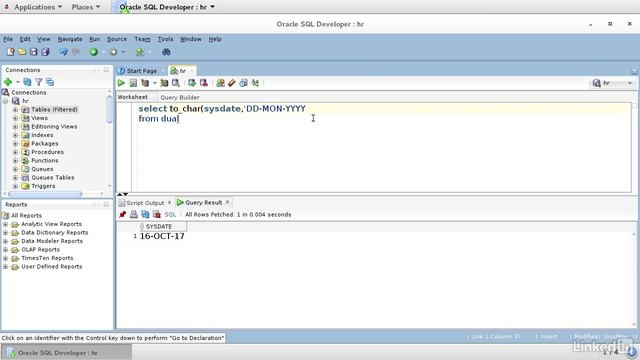This screenshot has height=360, width=640.
Task: Open the Applications menu in top bar
Action: 38,7
